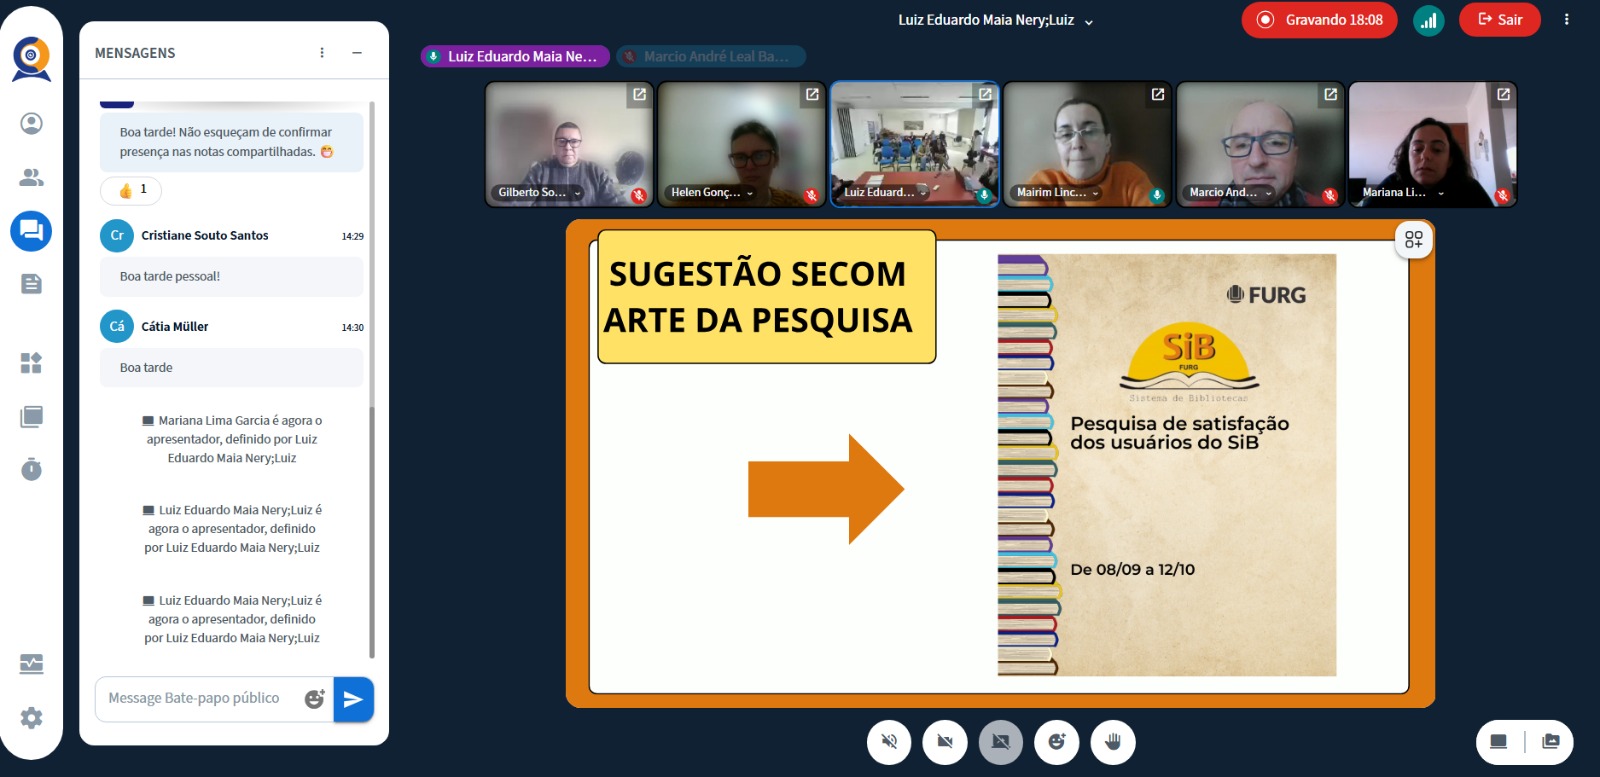Viewport: 1600px width, 777px height.
Task: Open the main options menu top right
Action: pos(1566,20)
